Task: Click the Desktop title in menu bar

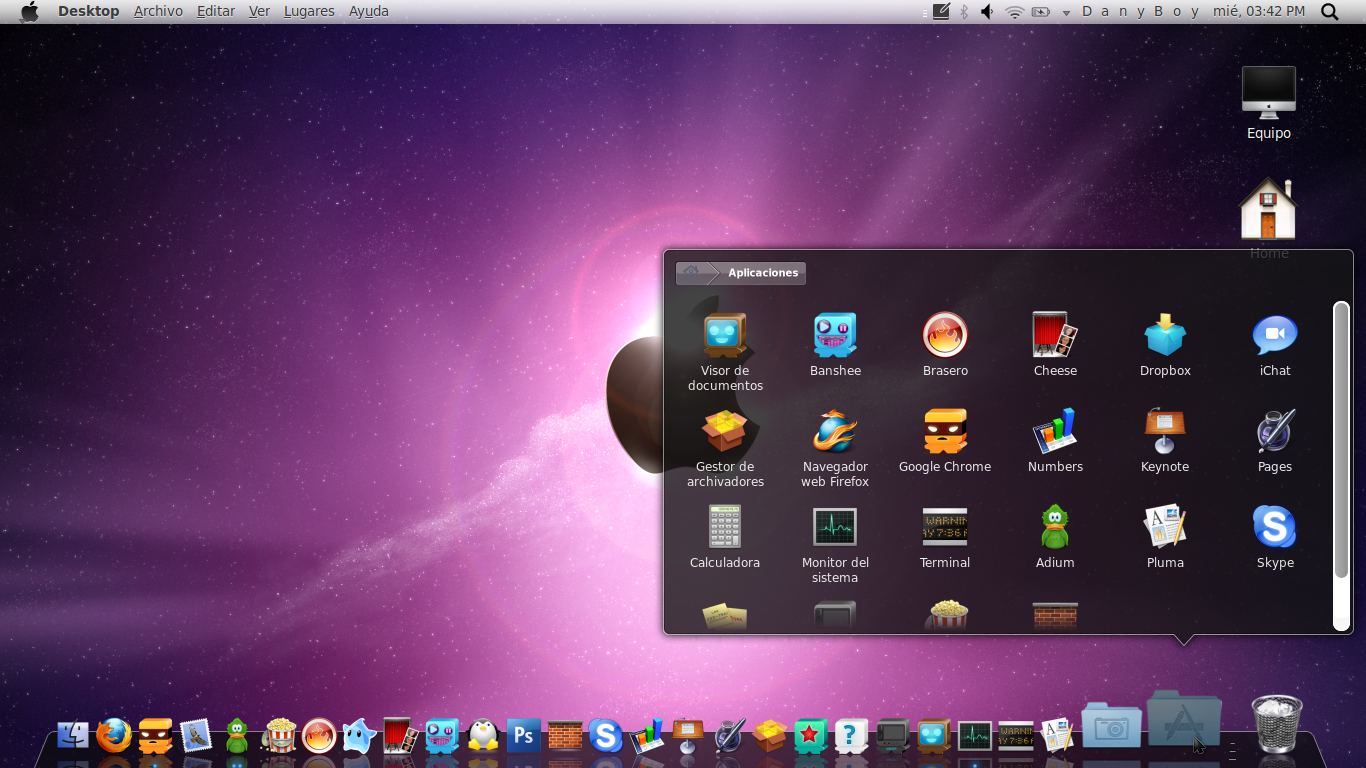Action: click(x=88, y=11)
